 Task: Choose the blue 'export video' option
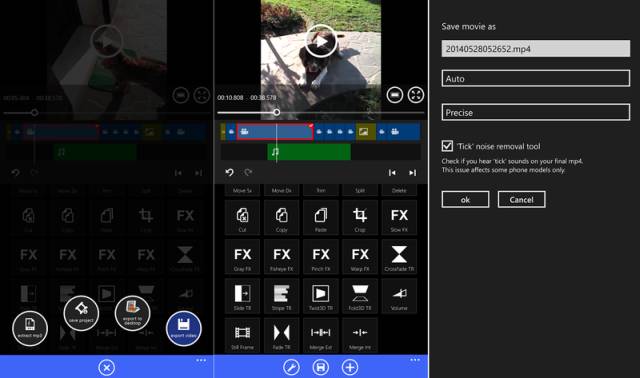pyautogui.click(x=184, y=328)
